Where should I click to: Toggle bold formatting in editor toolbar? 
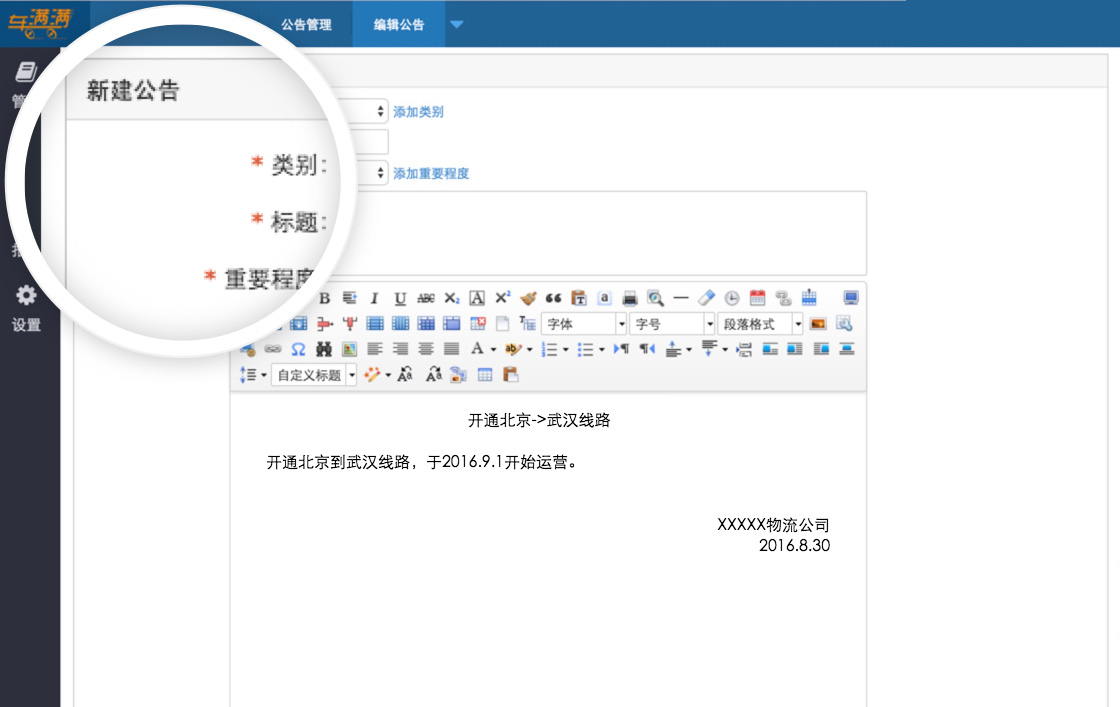(x=324, y=298)
